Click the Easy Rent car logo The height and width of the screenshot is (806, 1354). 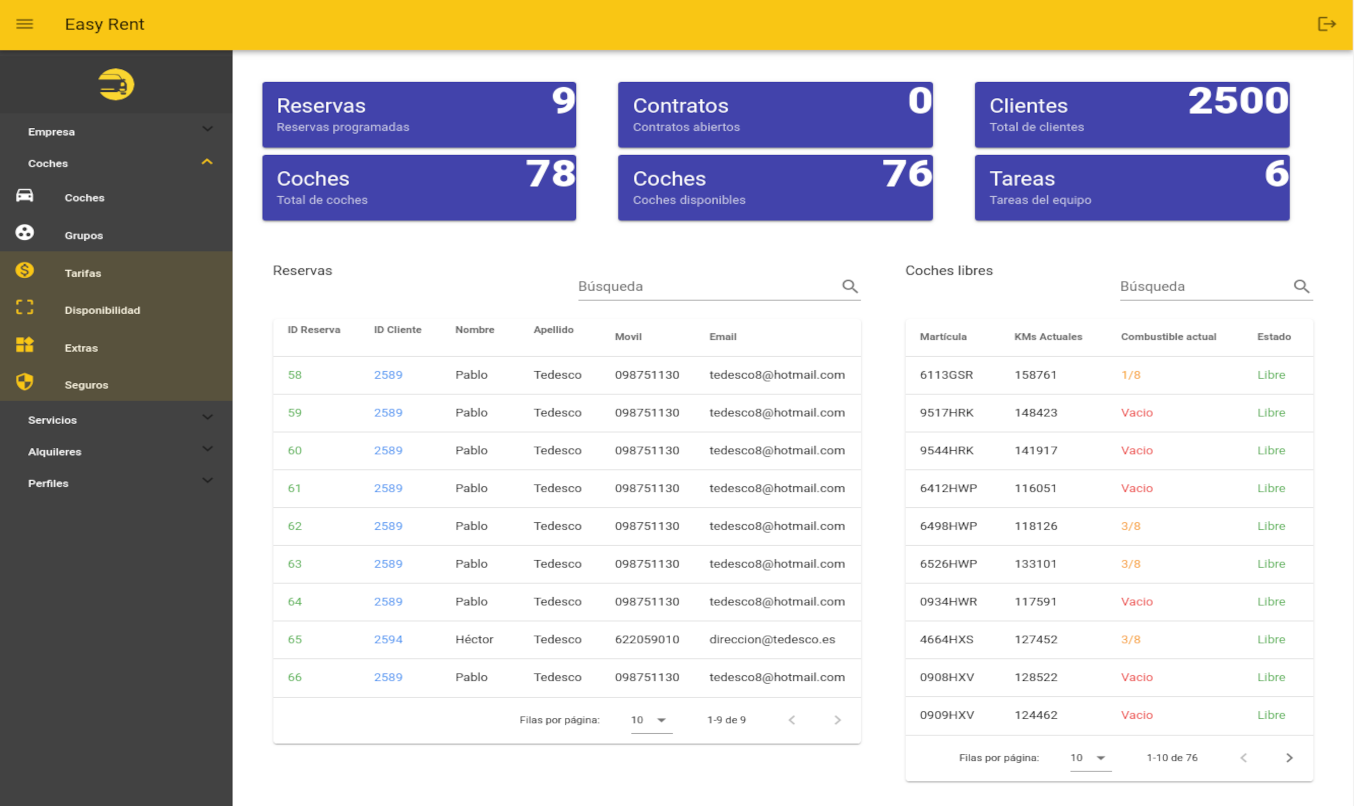coord(116,84)
